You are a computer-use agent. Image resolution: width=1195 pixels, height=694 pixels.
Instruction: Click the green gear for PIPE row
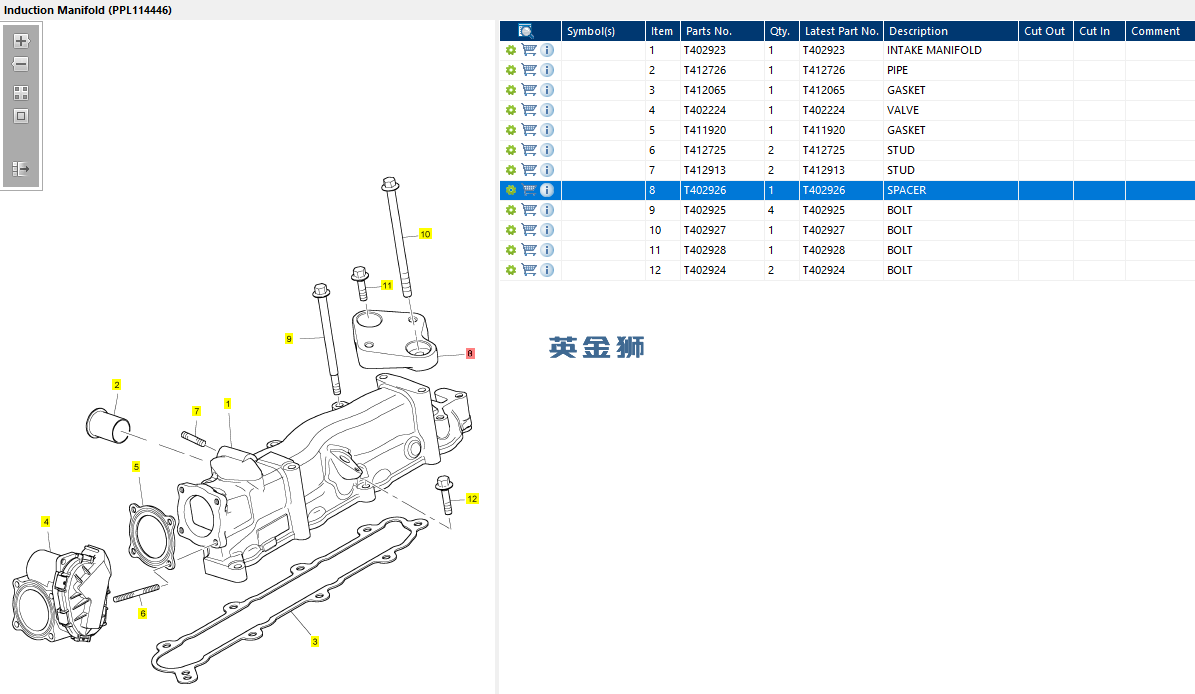[x=511, y=70]
